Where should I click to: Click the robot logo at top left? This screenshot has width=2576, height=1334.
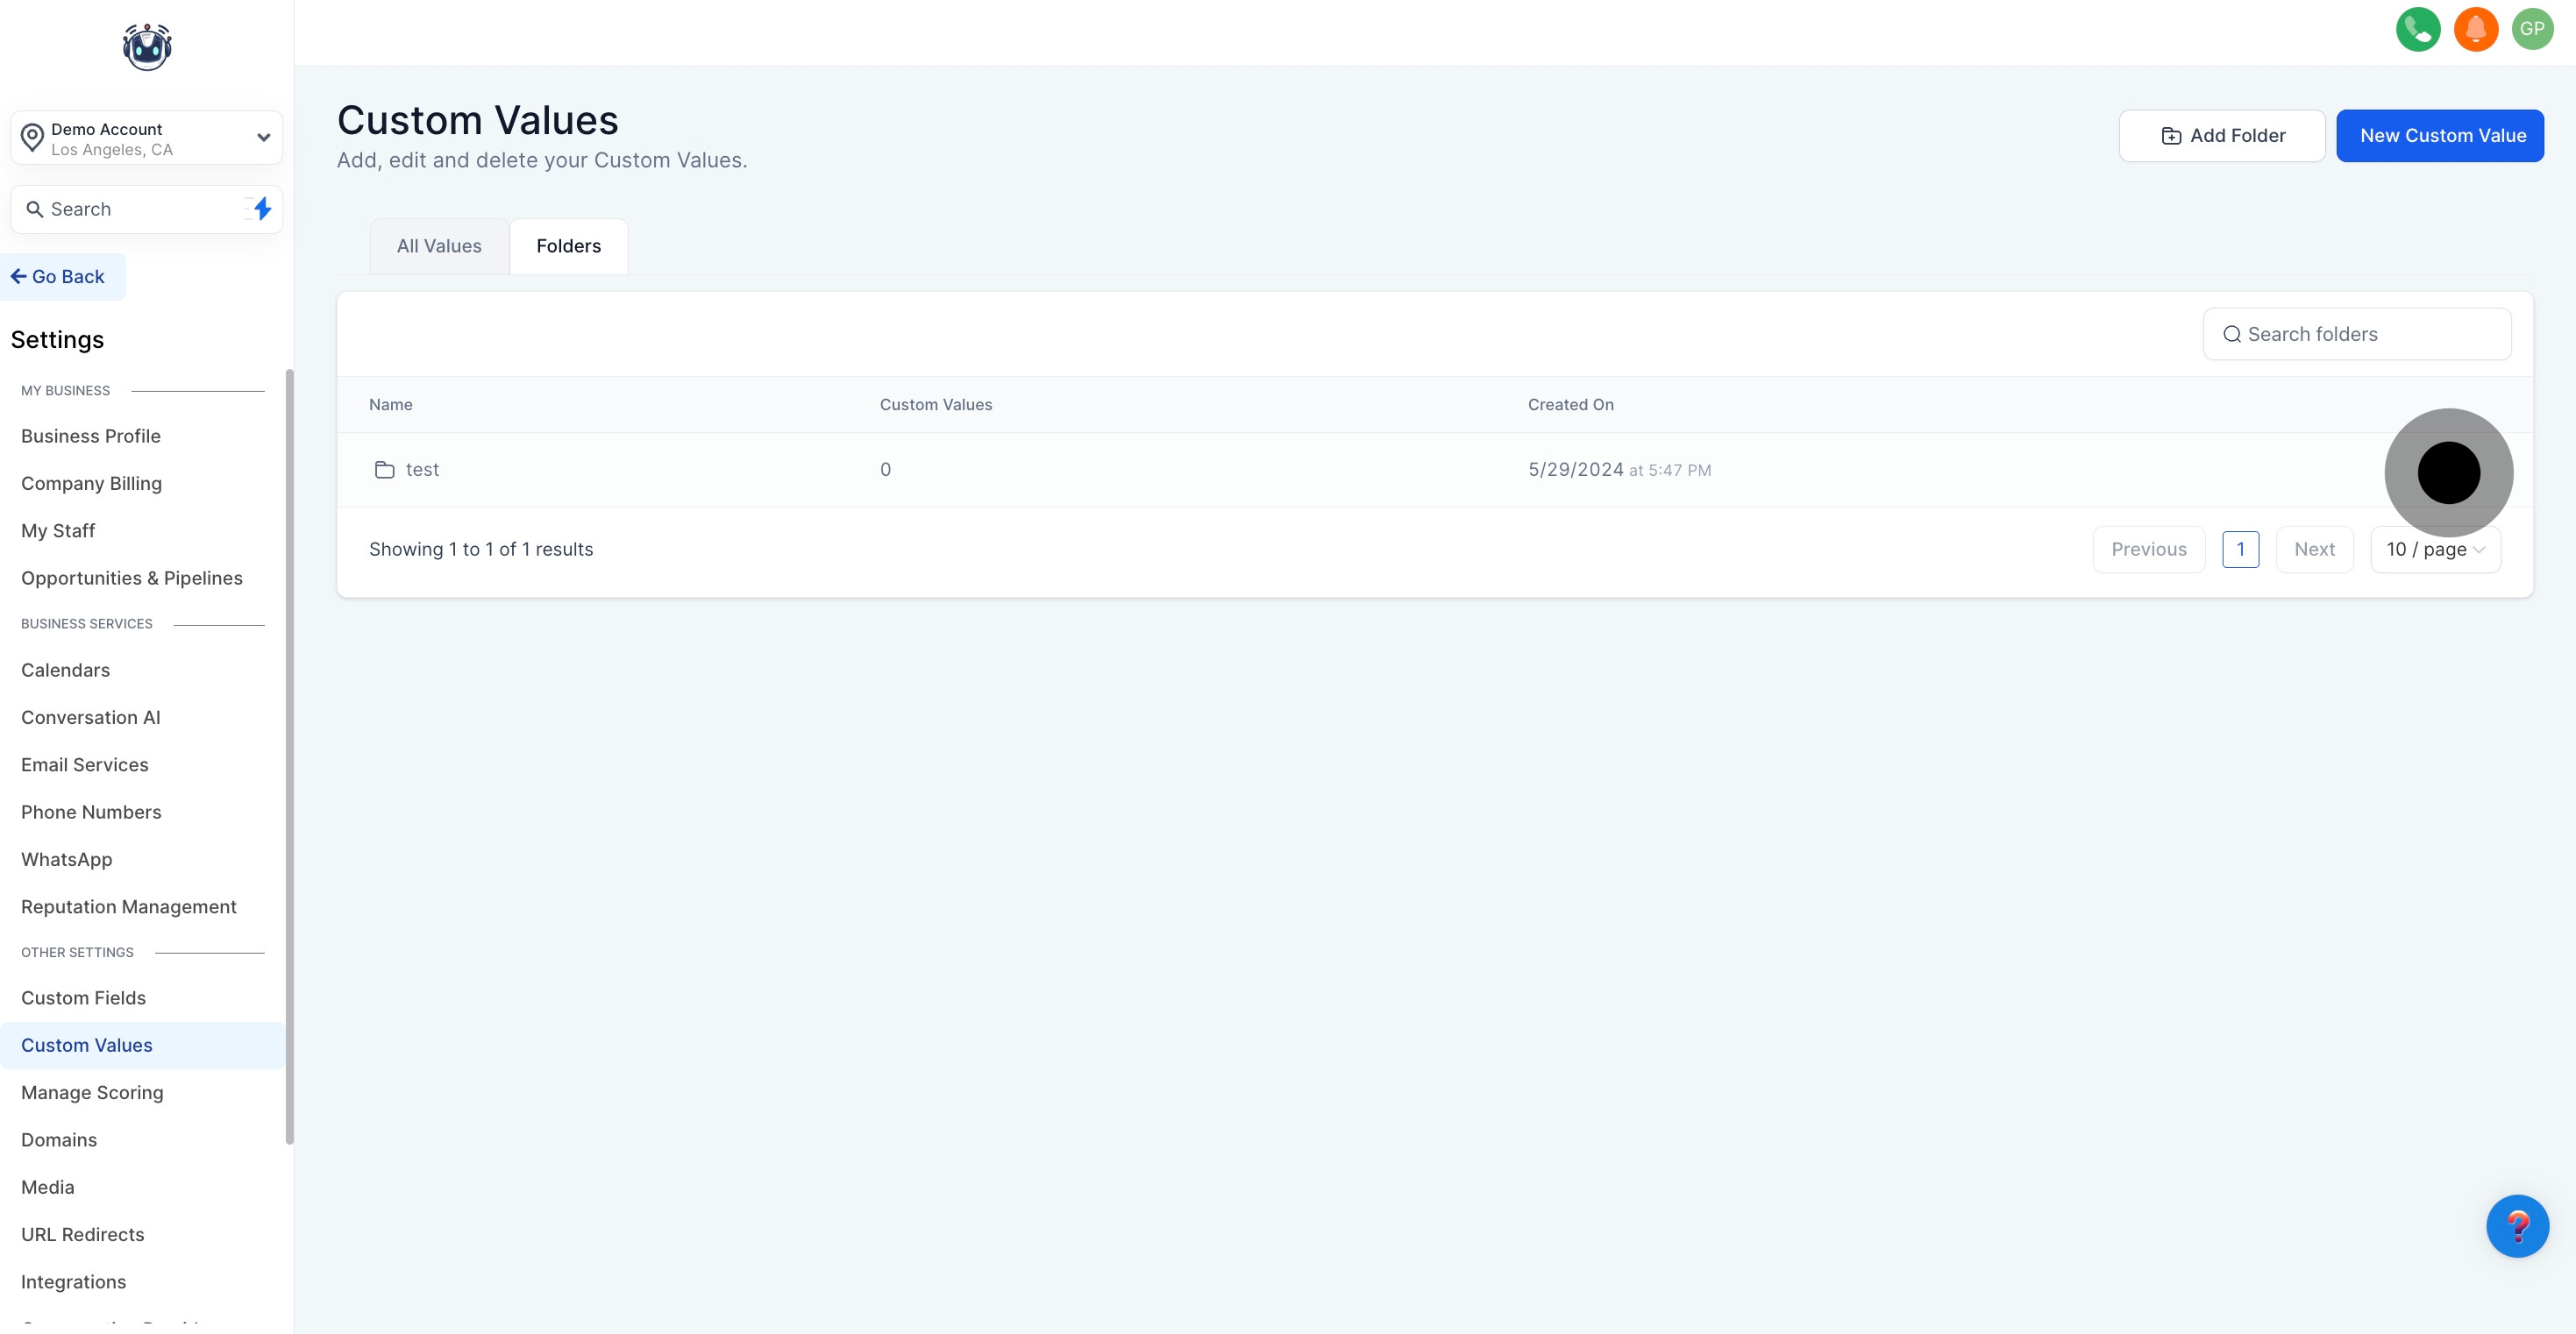(x=147, y=47)
